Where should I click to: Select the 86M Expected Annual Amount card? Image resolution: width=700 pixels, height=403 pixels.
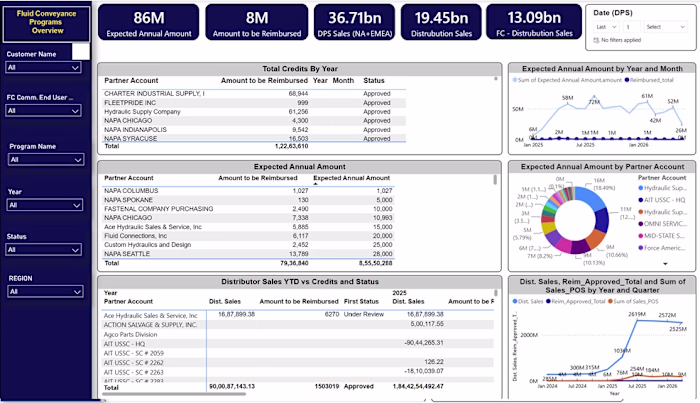[x=149, y=22]
